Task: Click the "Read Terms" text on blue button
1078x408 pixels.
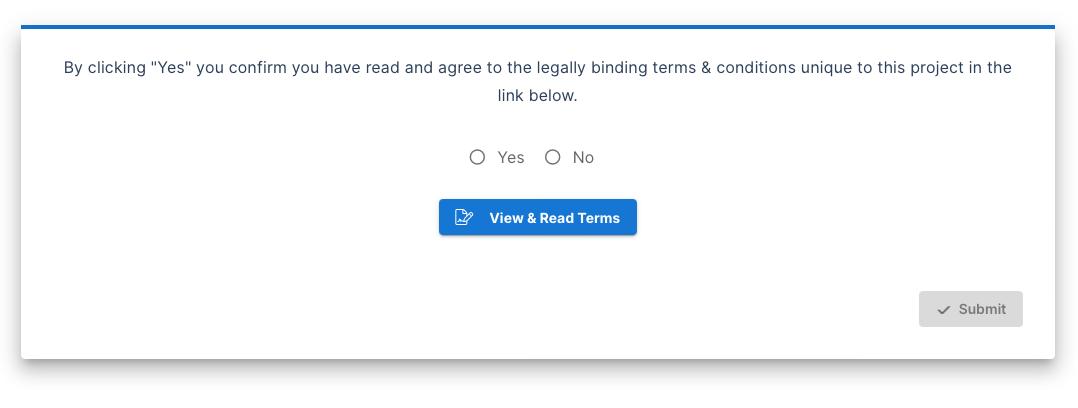Action: pos(580,218)
